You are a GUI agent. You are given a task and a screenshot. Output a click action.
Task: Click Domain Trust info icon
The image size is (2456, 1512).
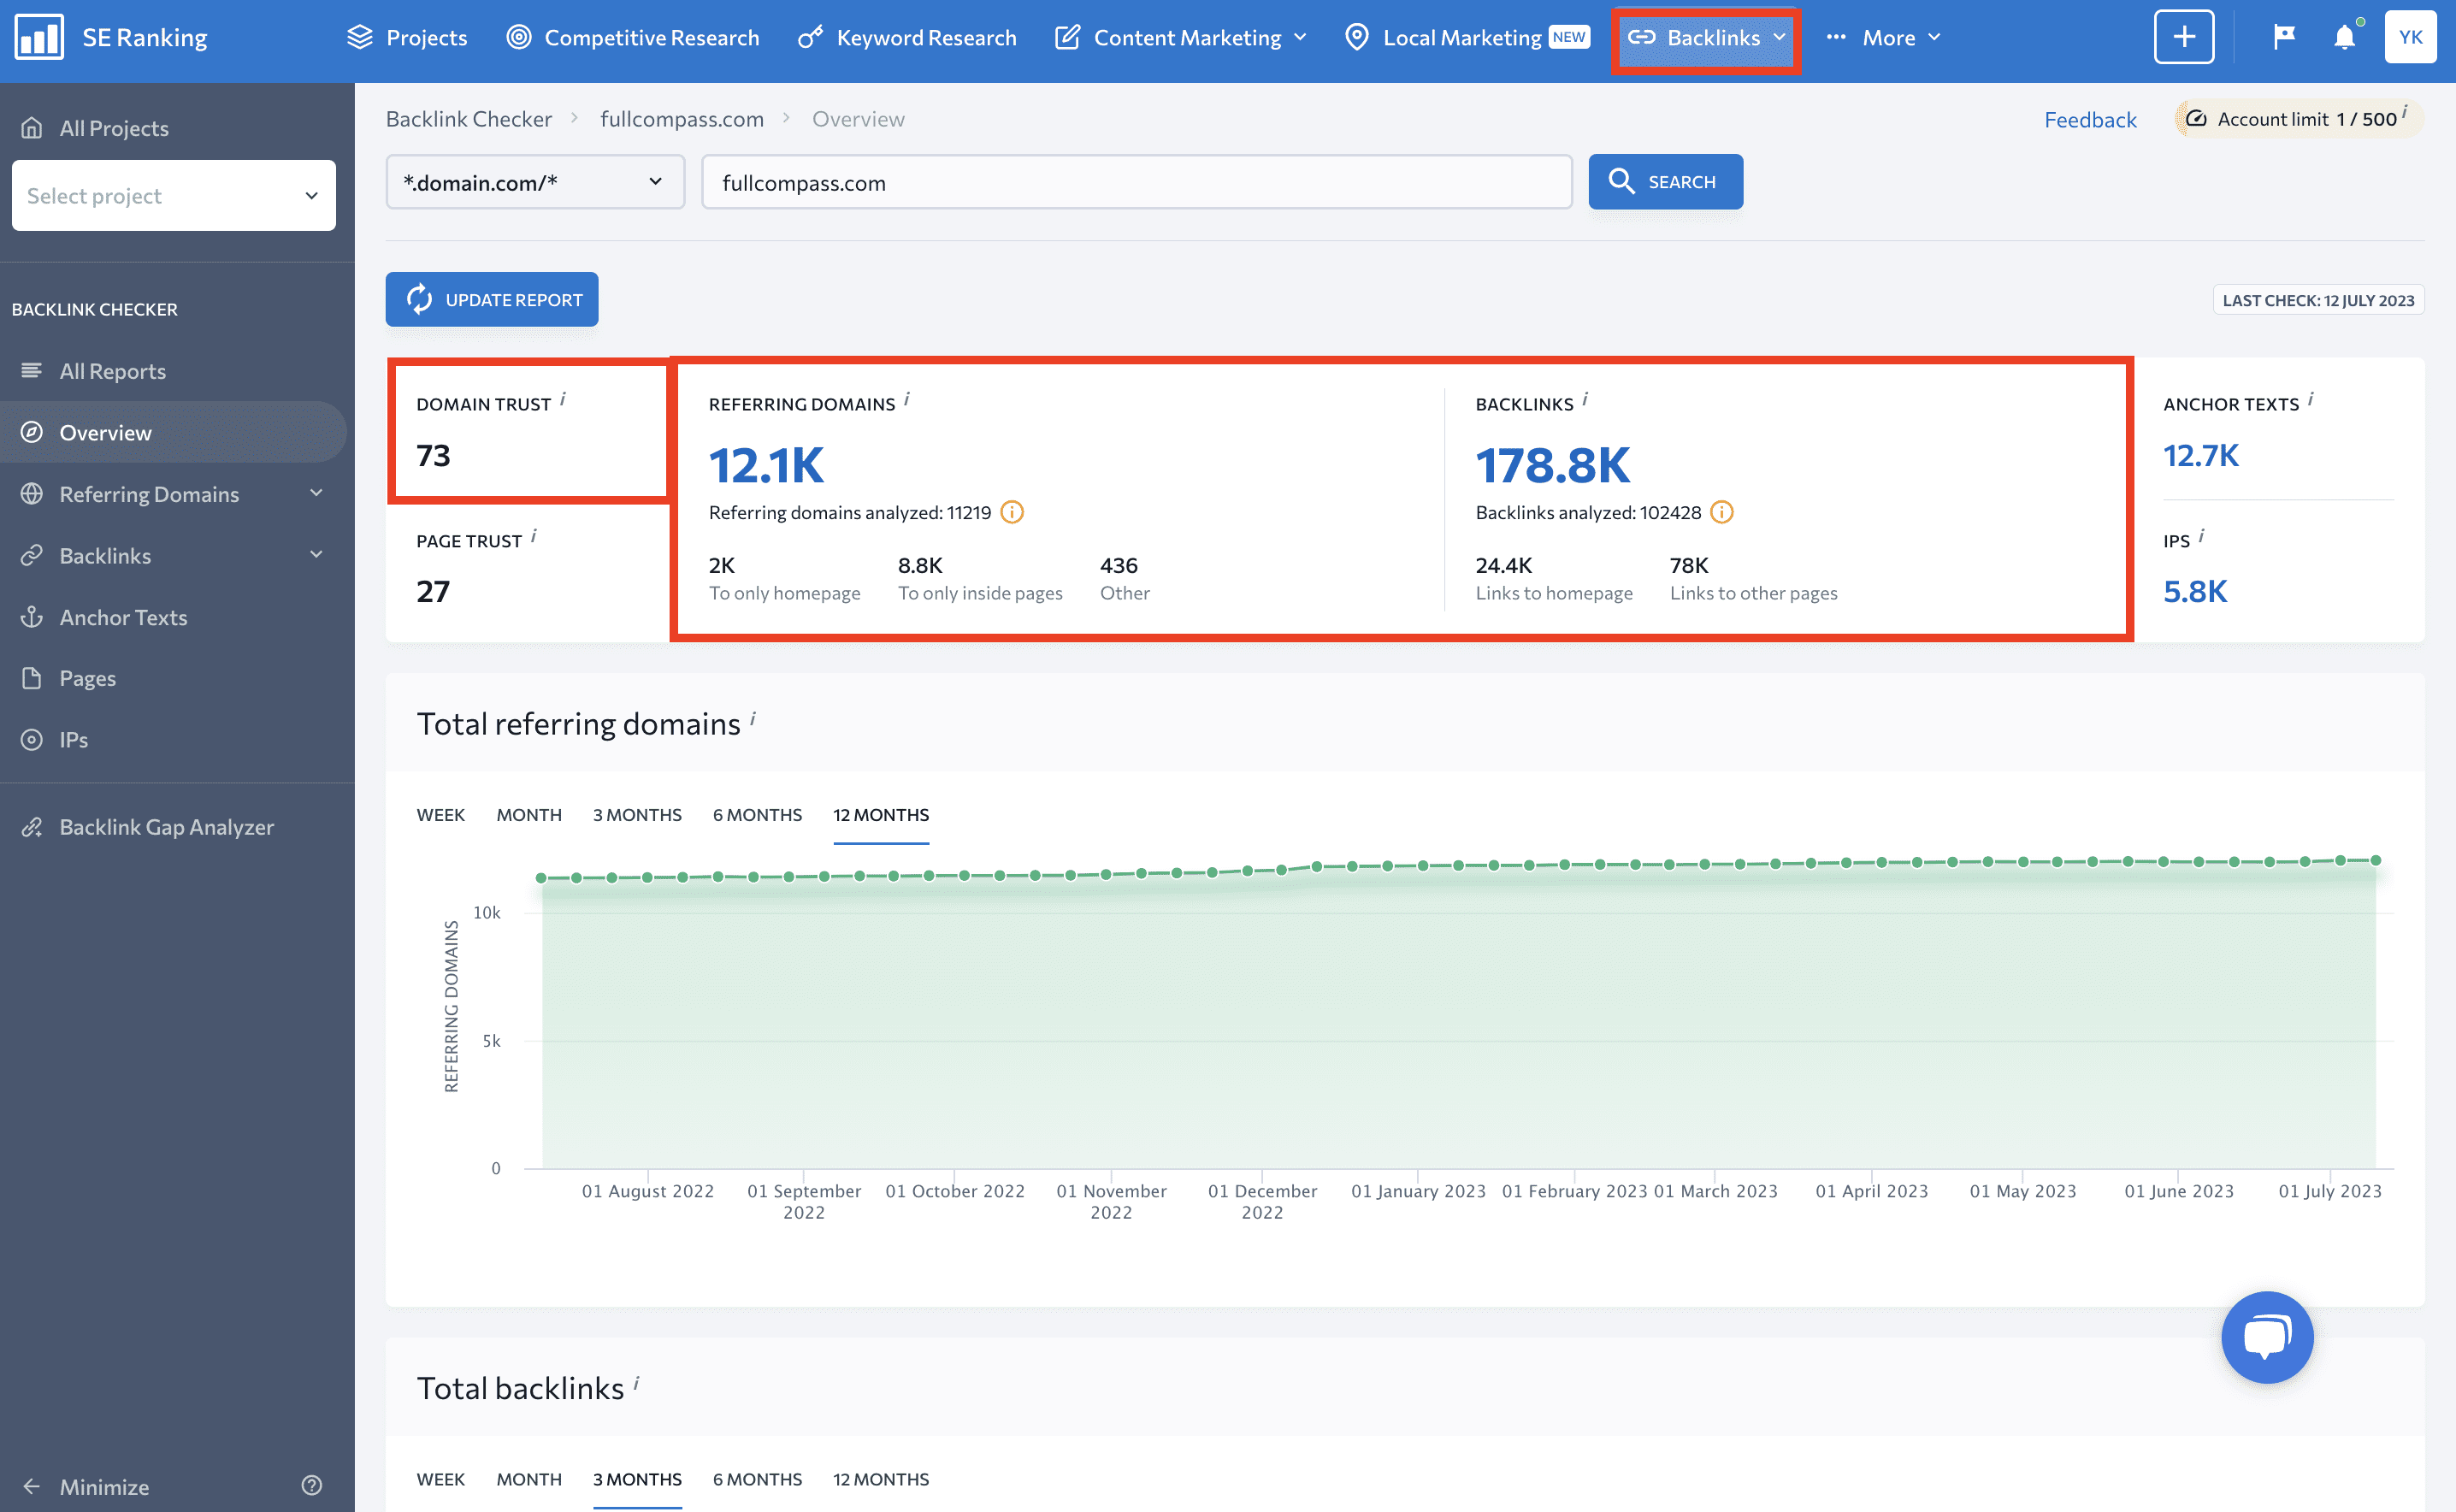point(563,399)
